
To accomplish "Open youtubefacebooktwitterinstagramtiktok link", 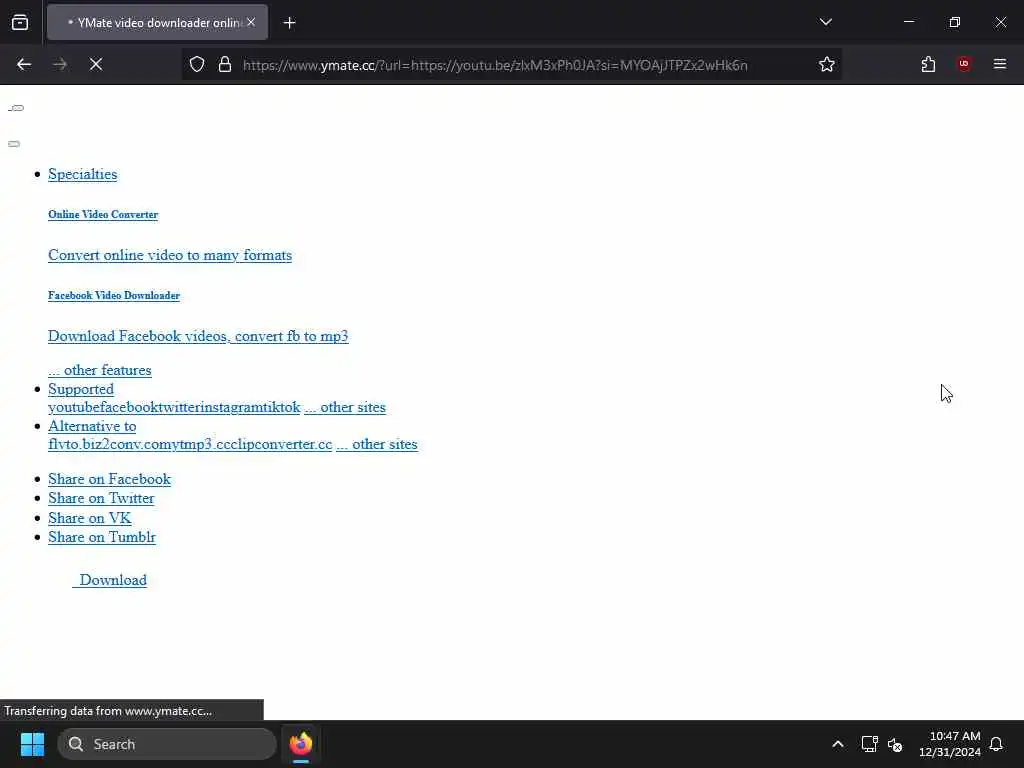I will 174,408.
